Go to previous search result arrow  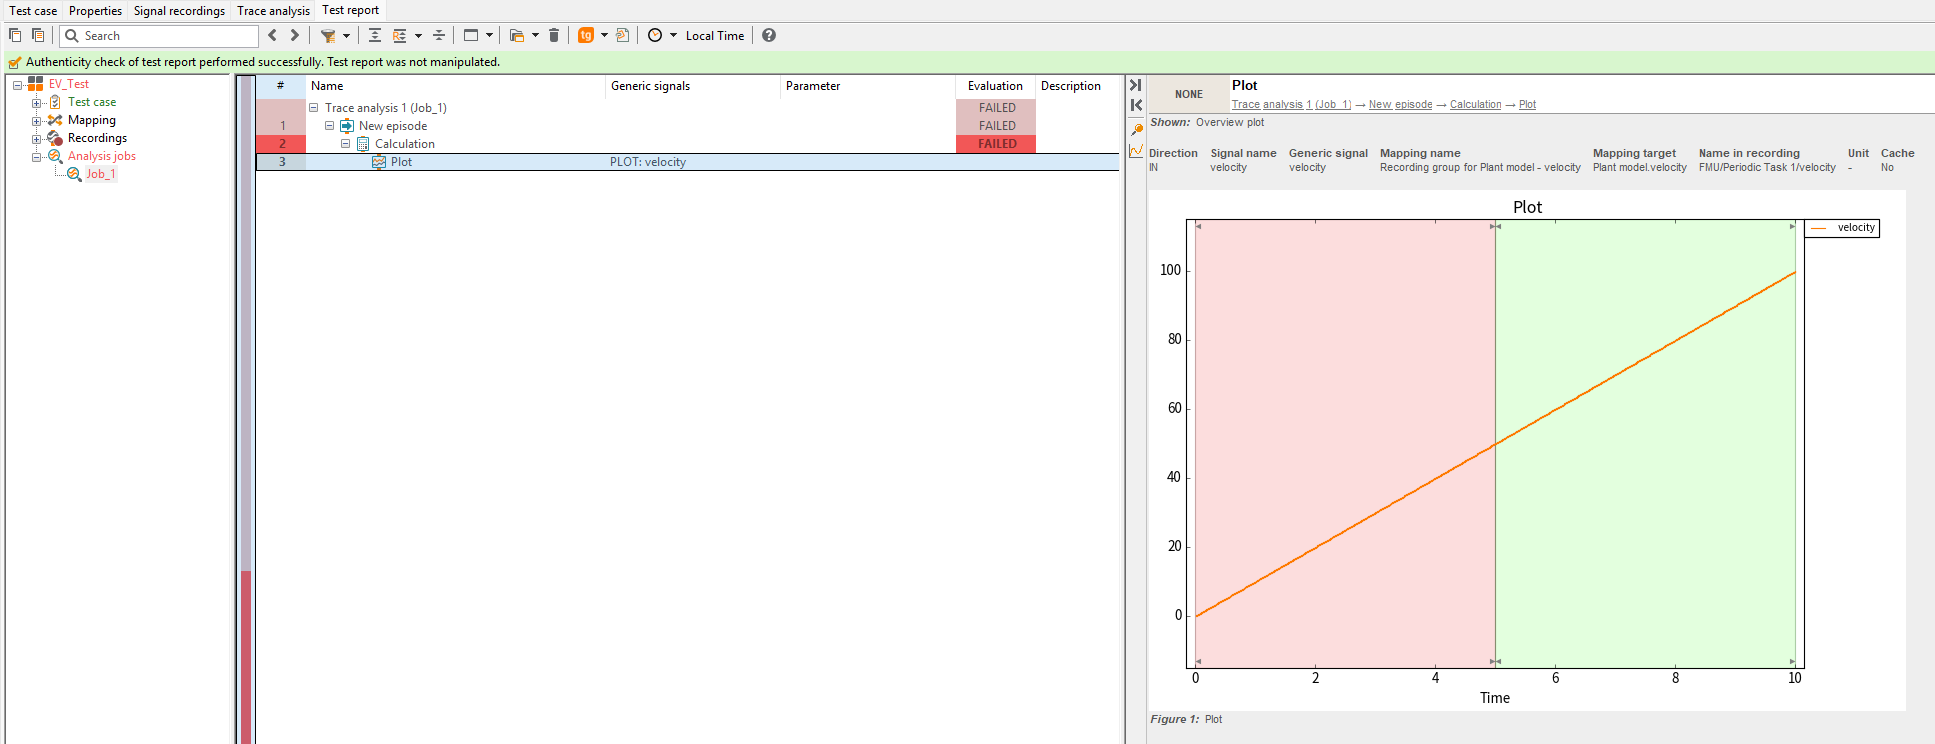(x=272, y=35)
